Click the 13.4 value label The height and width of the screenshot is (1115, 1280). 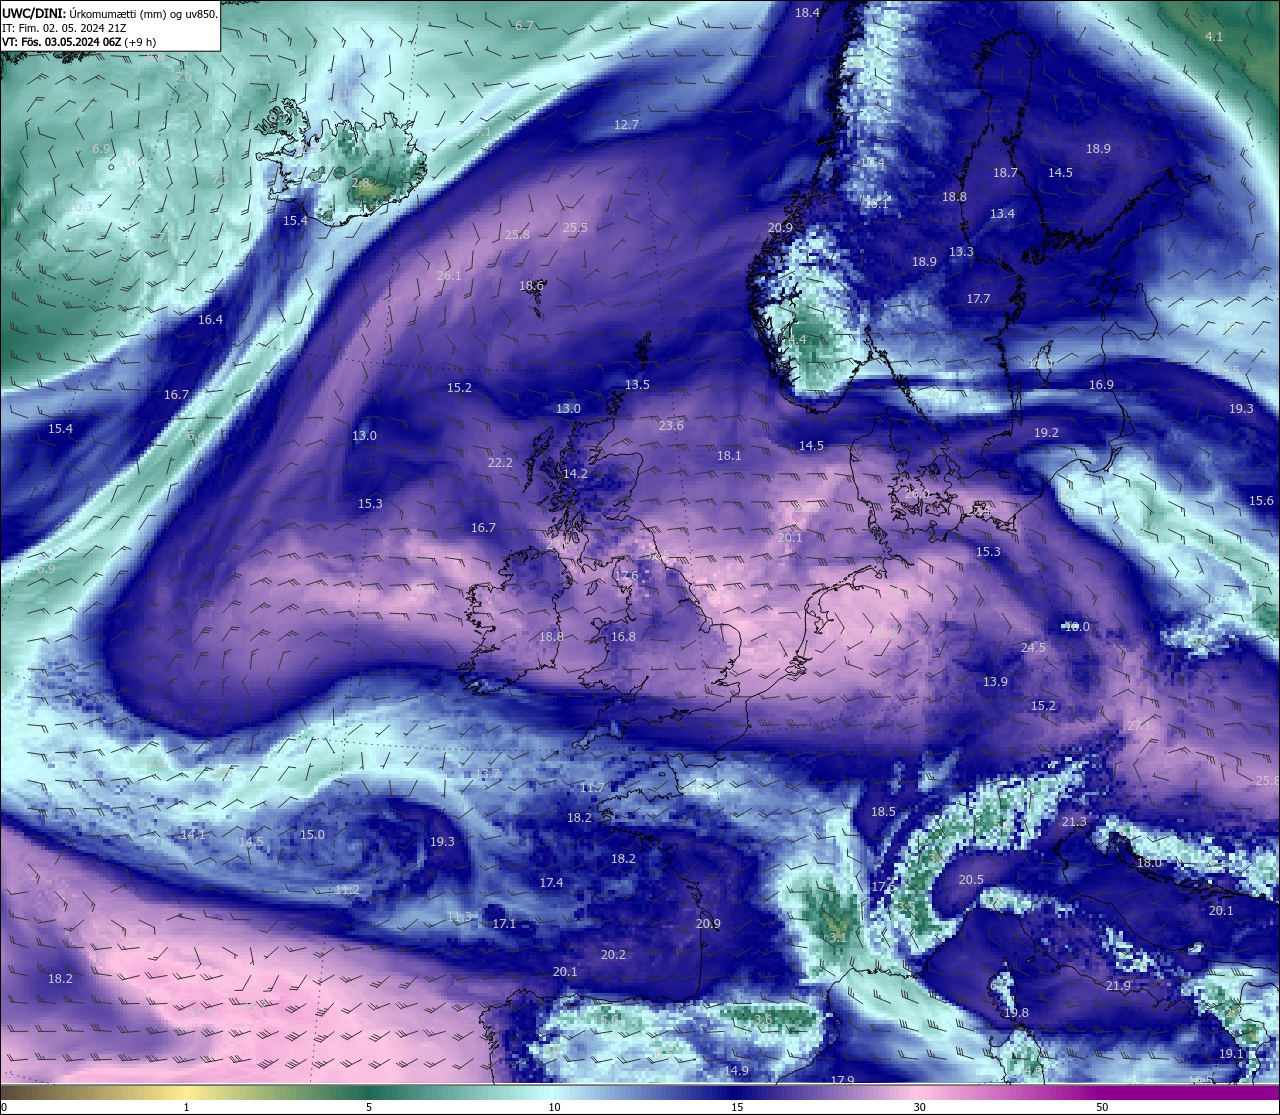pyautogui.click(x=1002, y=214)
